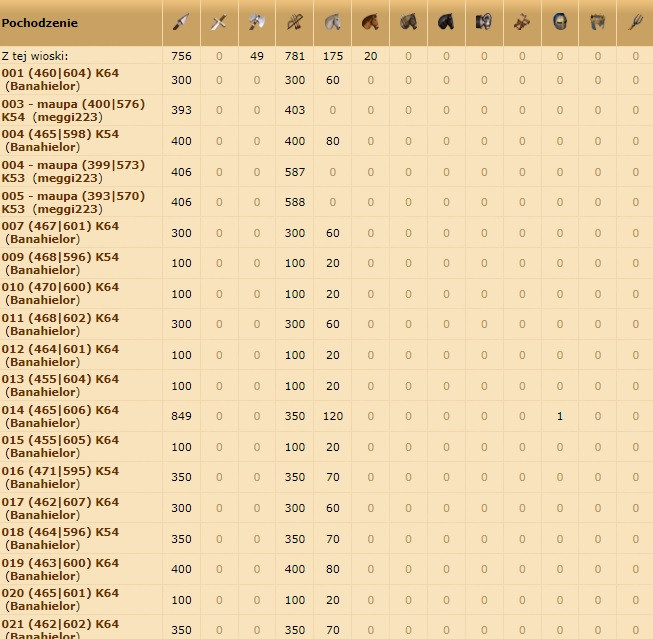Open meggi223 profile under 005 - maupa
The height and width of the screenshot is (639, 653).
pos(67,209)
